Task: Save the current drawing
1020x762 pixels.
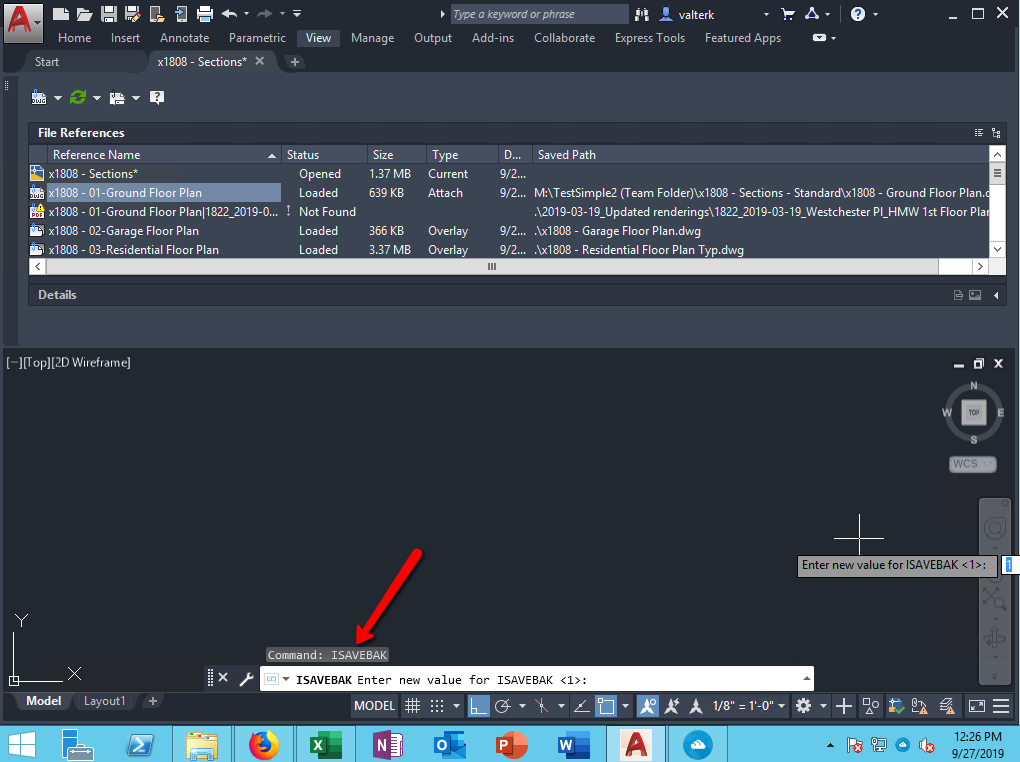Action: point(109,14)
